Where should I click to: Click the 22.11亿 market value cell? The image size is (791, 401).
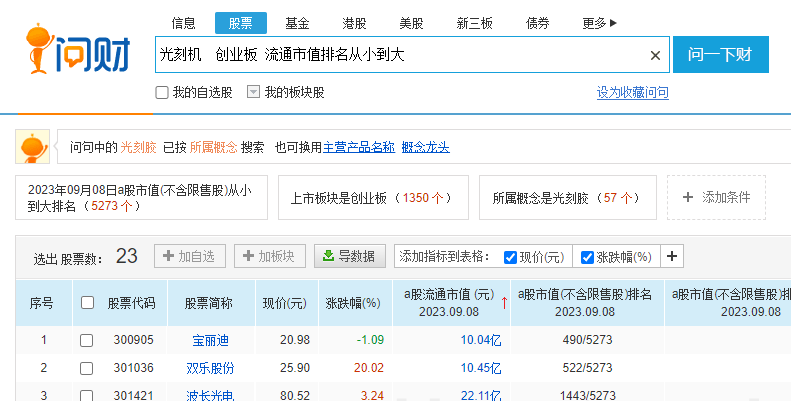481,395
